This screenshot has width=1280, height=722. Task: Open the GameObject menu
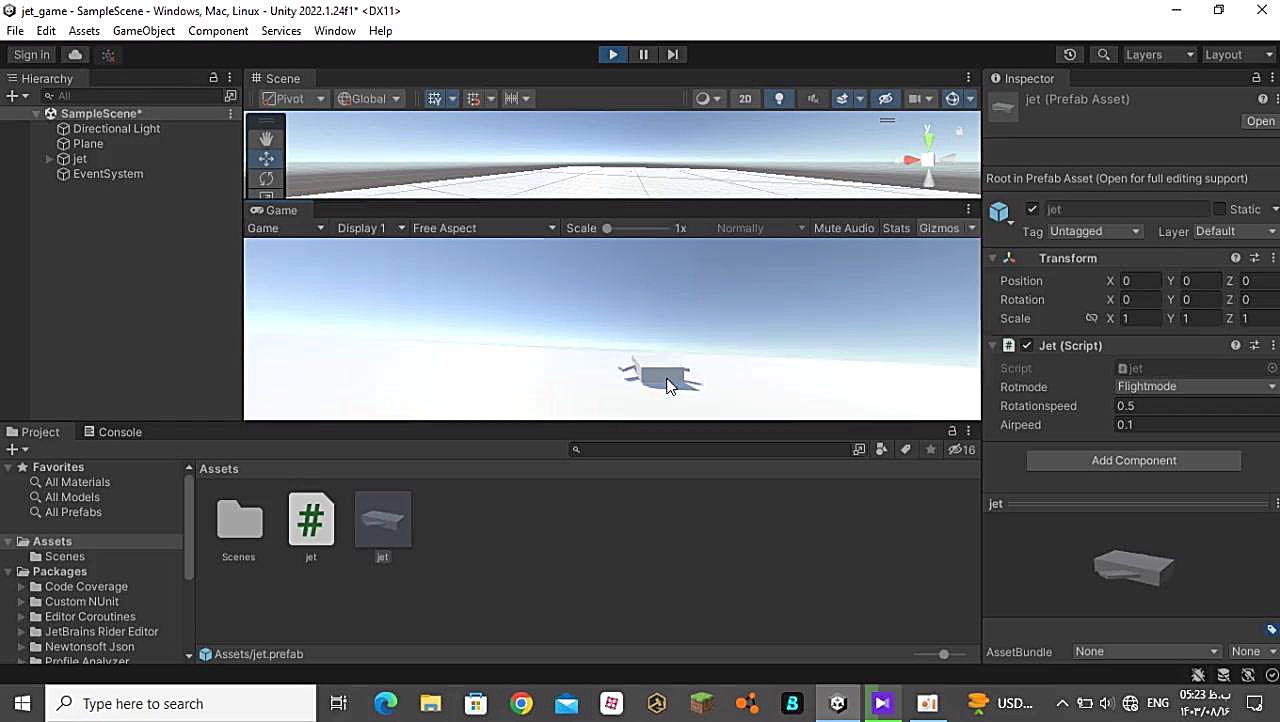144,31
